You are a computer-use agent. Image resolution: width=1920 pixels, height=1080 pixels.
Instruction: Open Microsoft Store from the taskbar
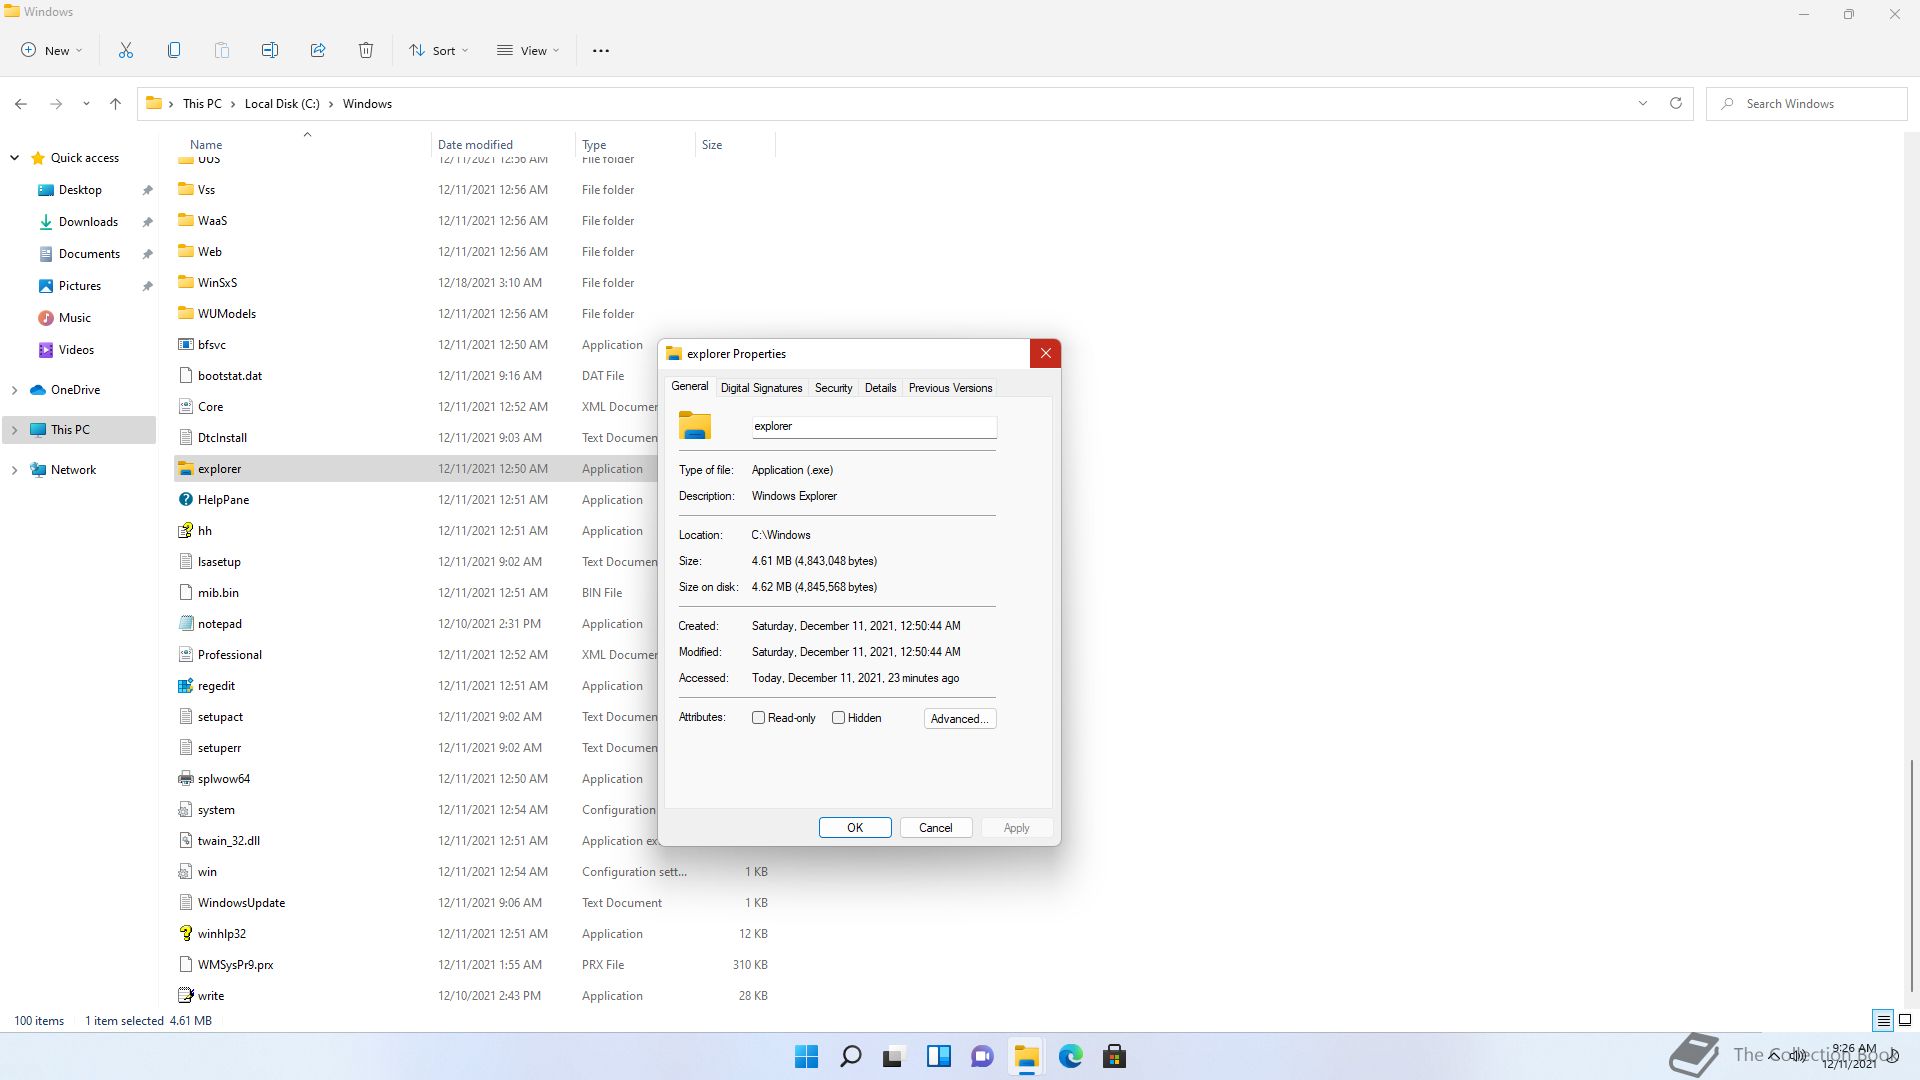[1115, 1056]
